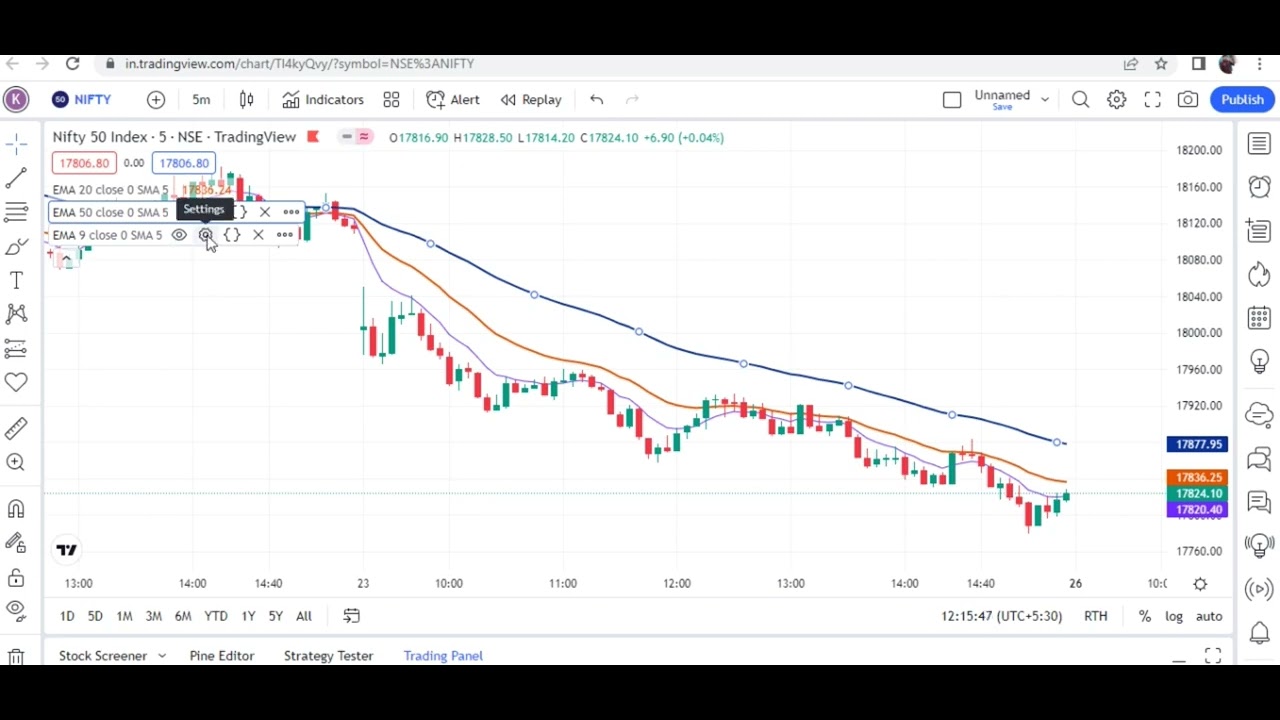Open the Pine Editor tab
This screenshot has height=720, width=1280.
tap(222, 656)
